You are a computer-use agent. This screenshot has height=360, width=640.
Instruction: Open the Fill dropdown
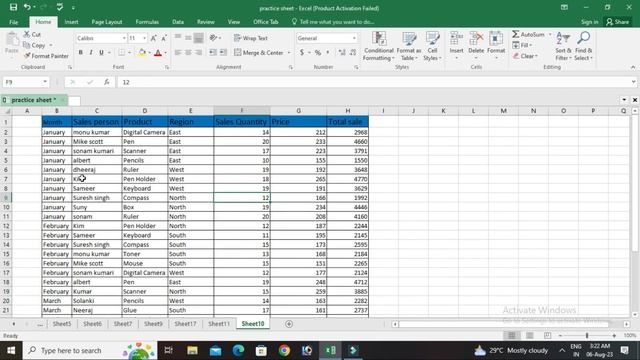(x=522, y=45)
